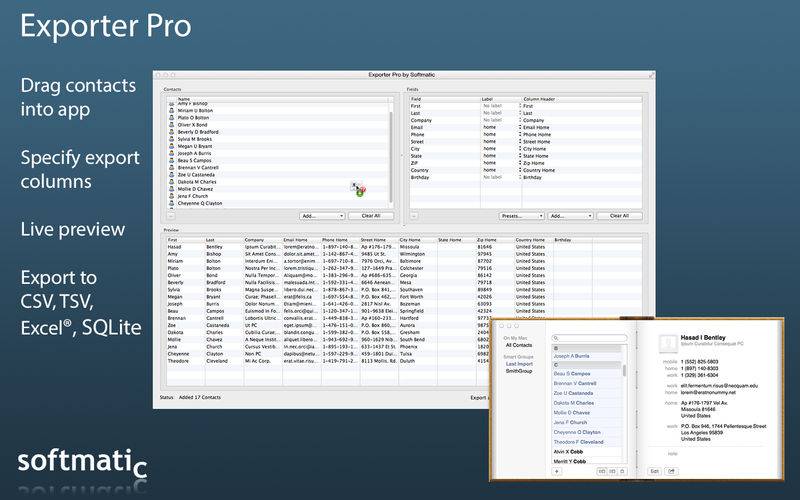Select Merritt Y Cobb in the Contacts app list
800x500 pixels.
(587, 461)
